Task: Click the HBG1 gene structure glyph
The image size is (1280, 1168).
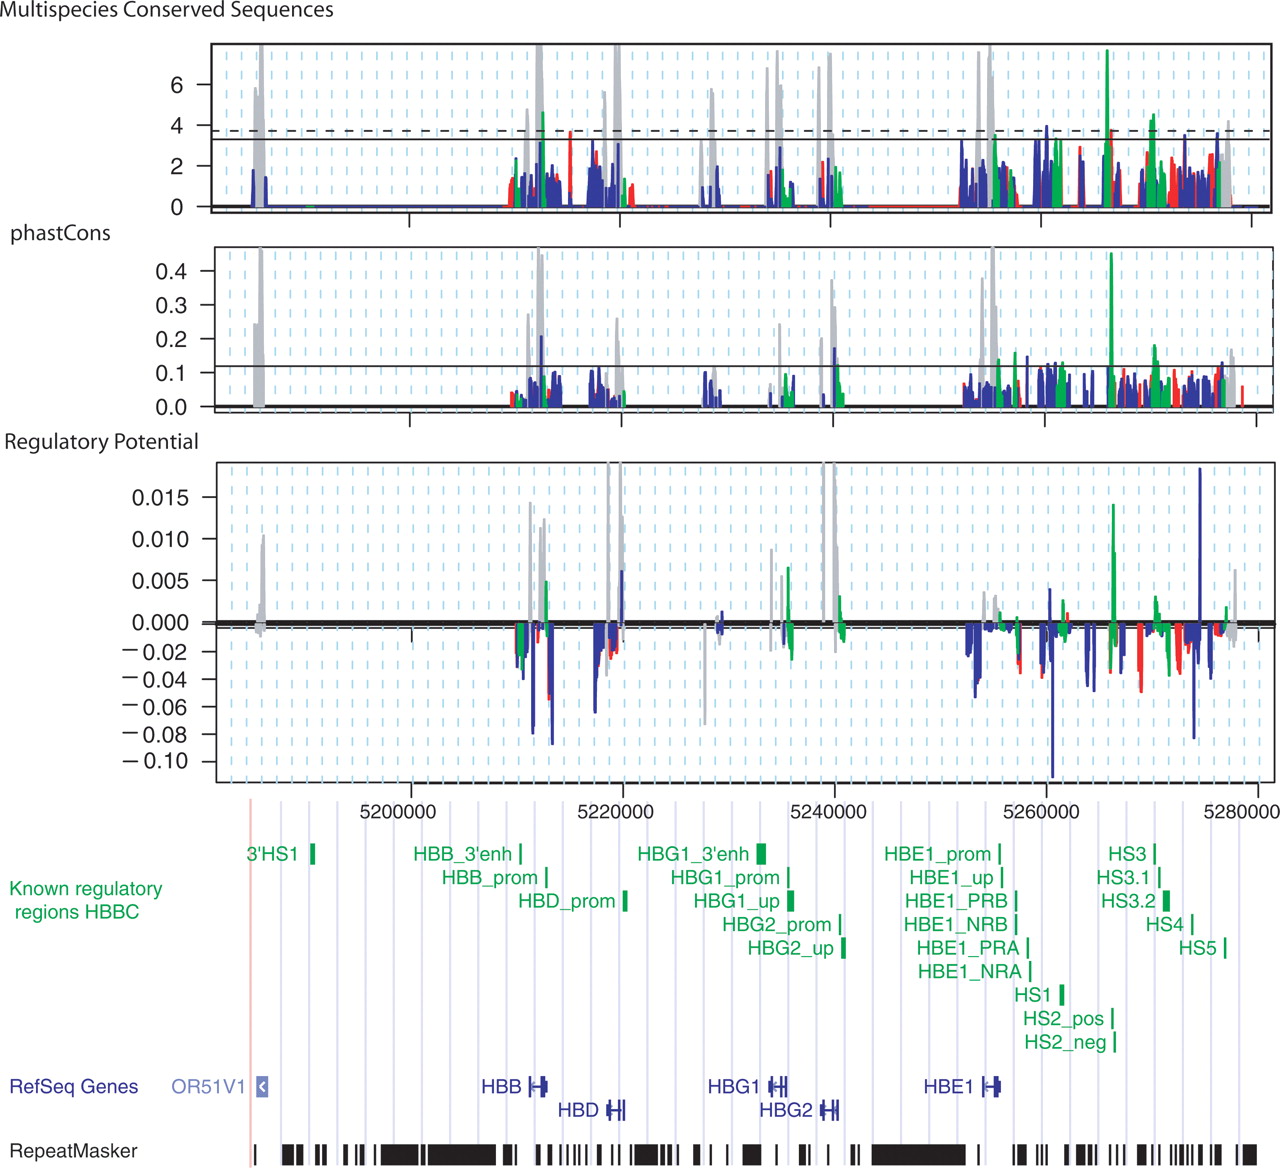Action: pyautogui.click(x=778, y=1086)
